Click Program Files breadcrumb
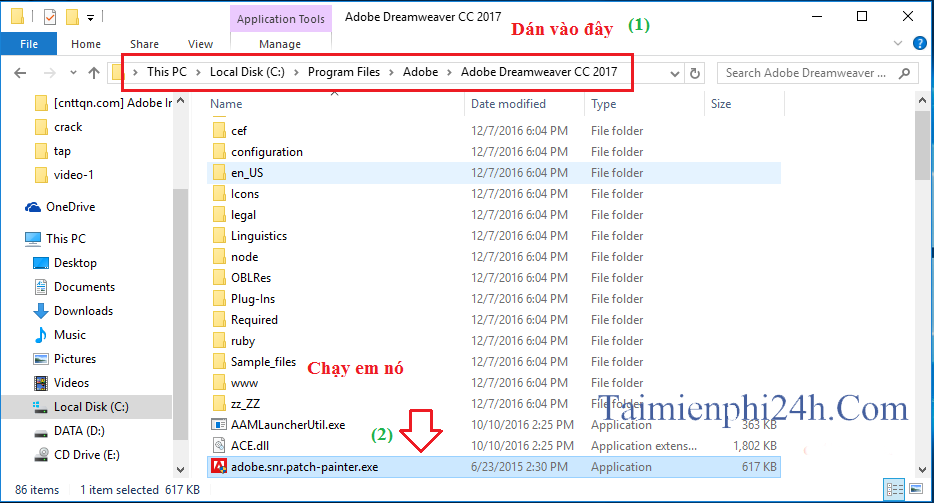Viewport: 934px width, 503px height. click(344, 72)
